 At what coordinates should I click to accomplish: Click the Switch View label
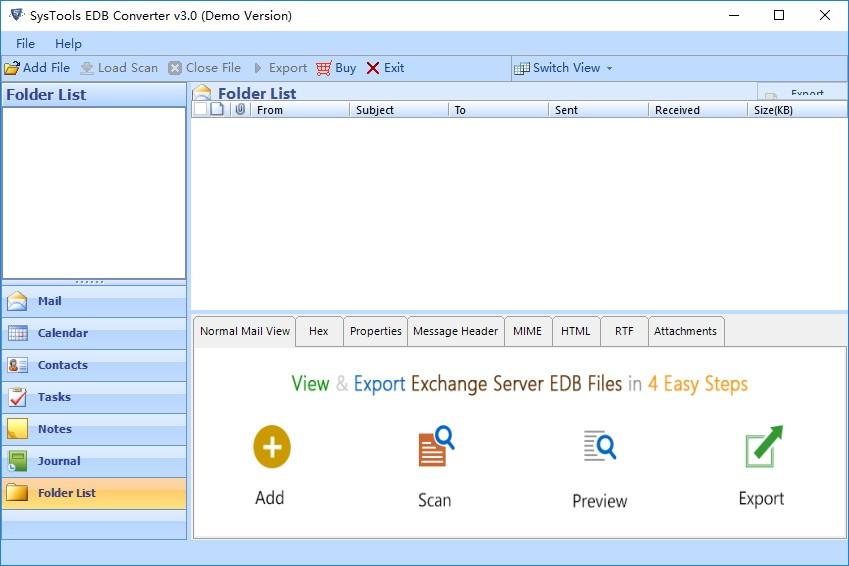pos(566,68)
